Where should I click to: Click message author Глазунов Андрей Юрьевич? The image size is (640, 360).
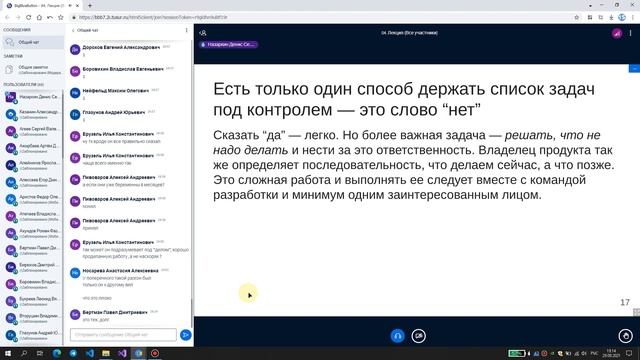(113, 112)
